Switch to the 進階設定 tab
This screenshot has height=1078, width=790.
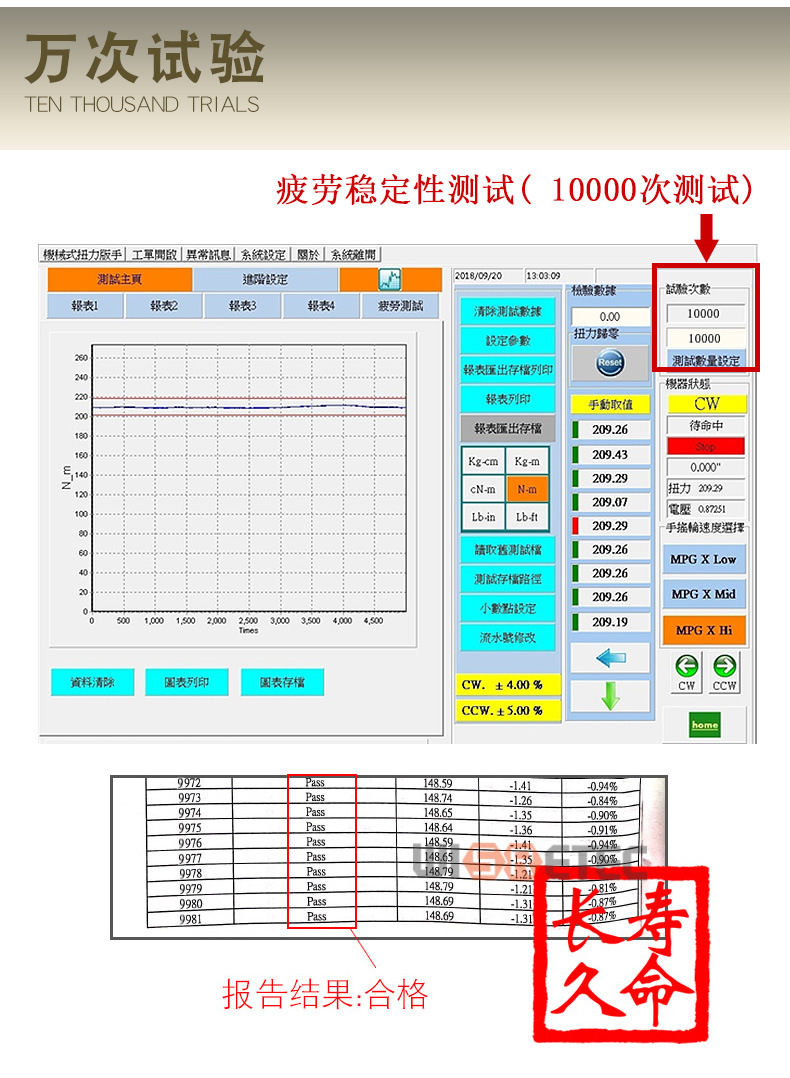[x=265, y=279]
